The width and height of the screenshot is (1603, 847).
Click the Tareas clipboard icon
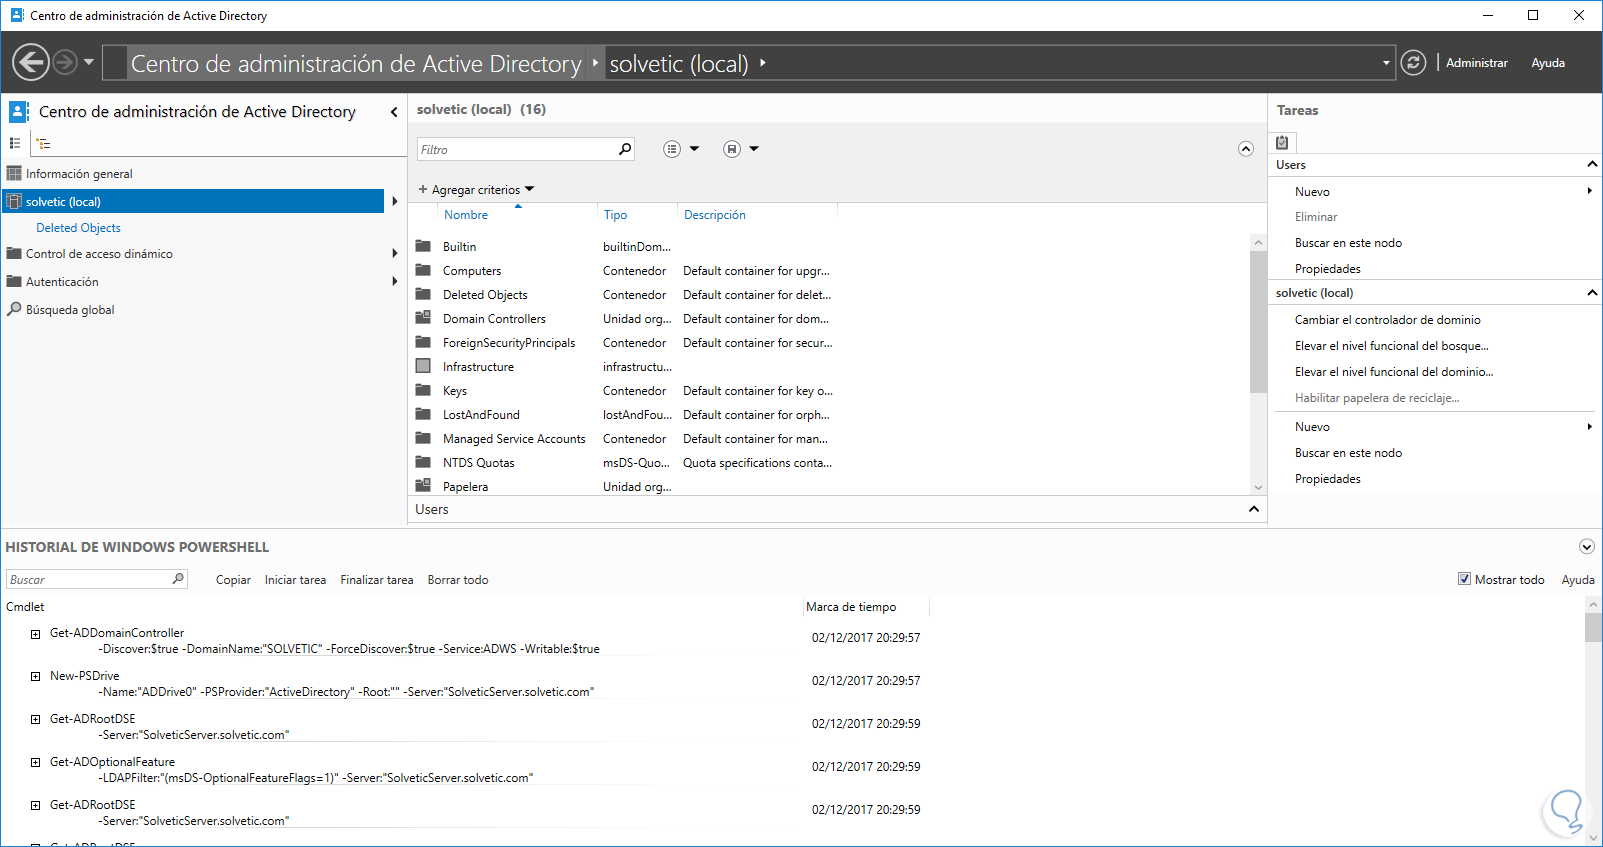[1282, 142]
